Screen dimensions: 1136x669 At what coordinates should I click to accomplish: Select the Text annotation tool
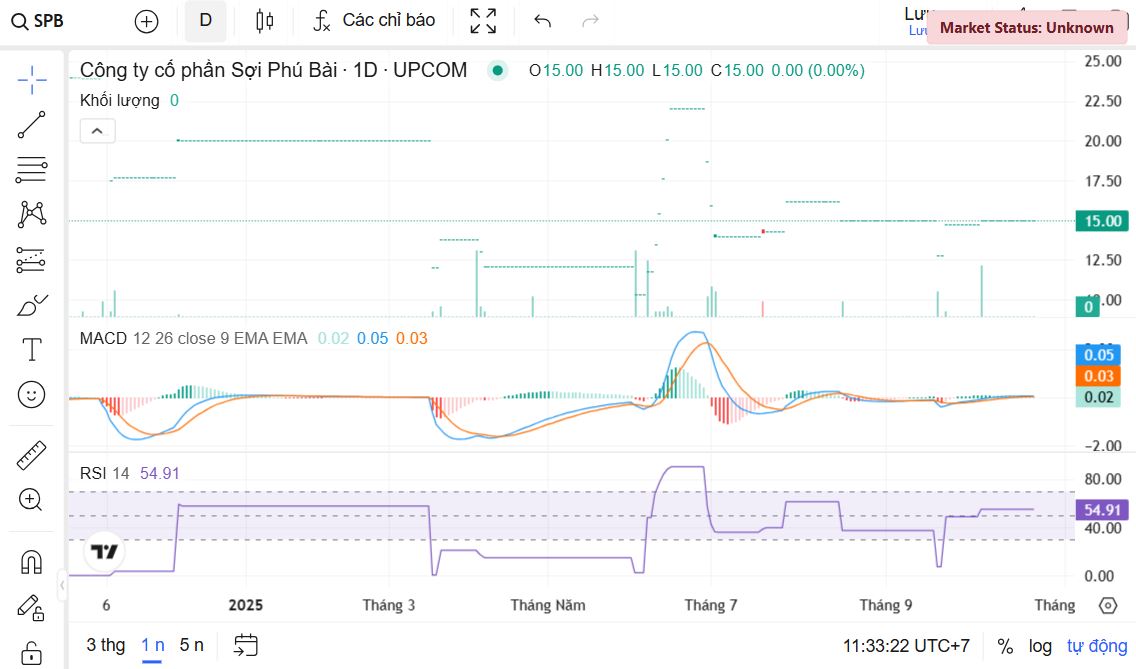(32, 350)
